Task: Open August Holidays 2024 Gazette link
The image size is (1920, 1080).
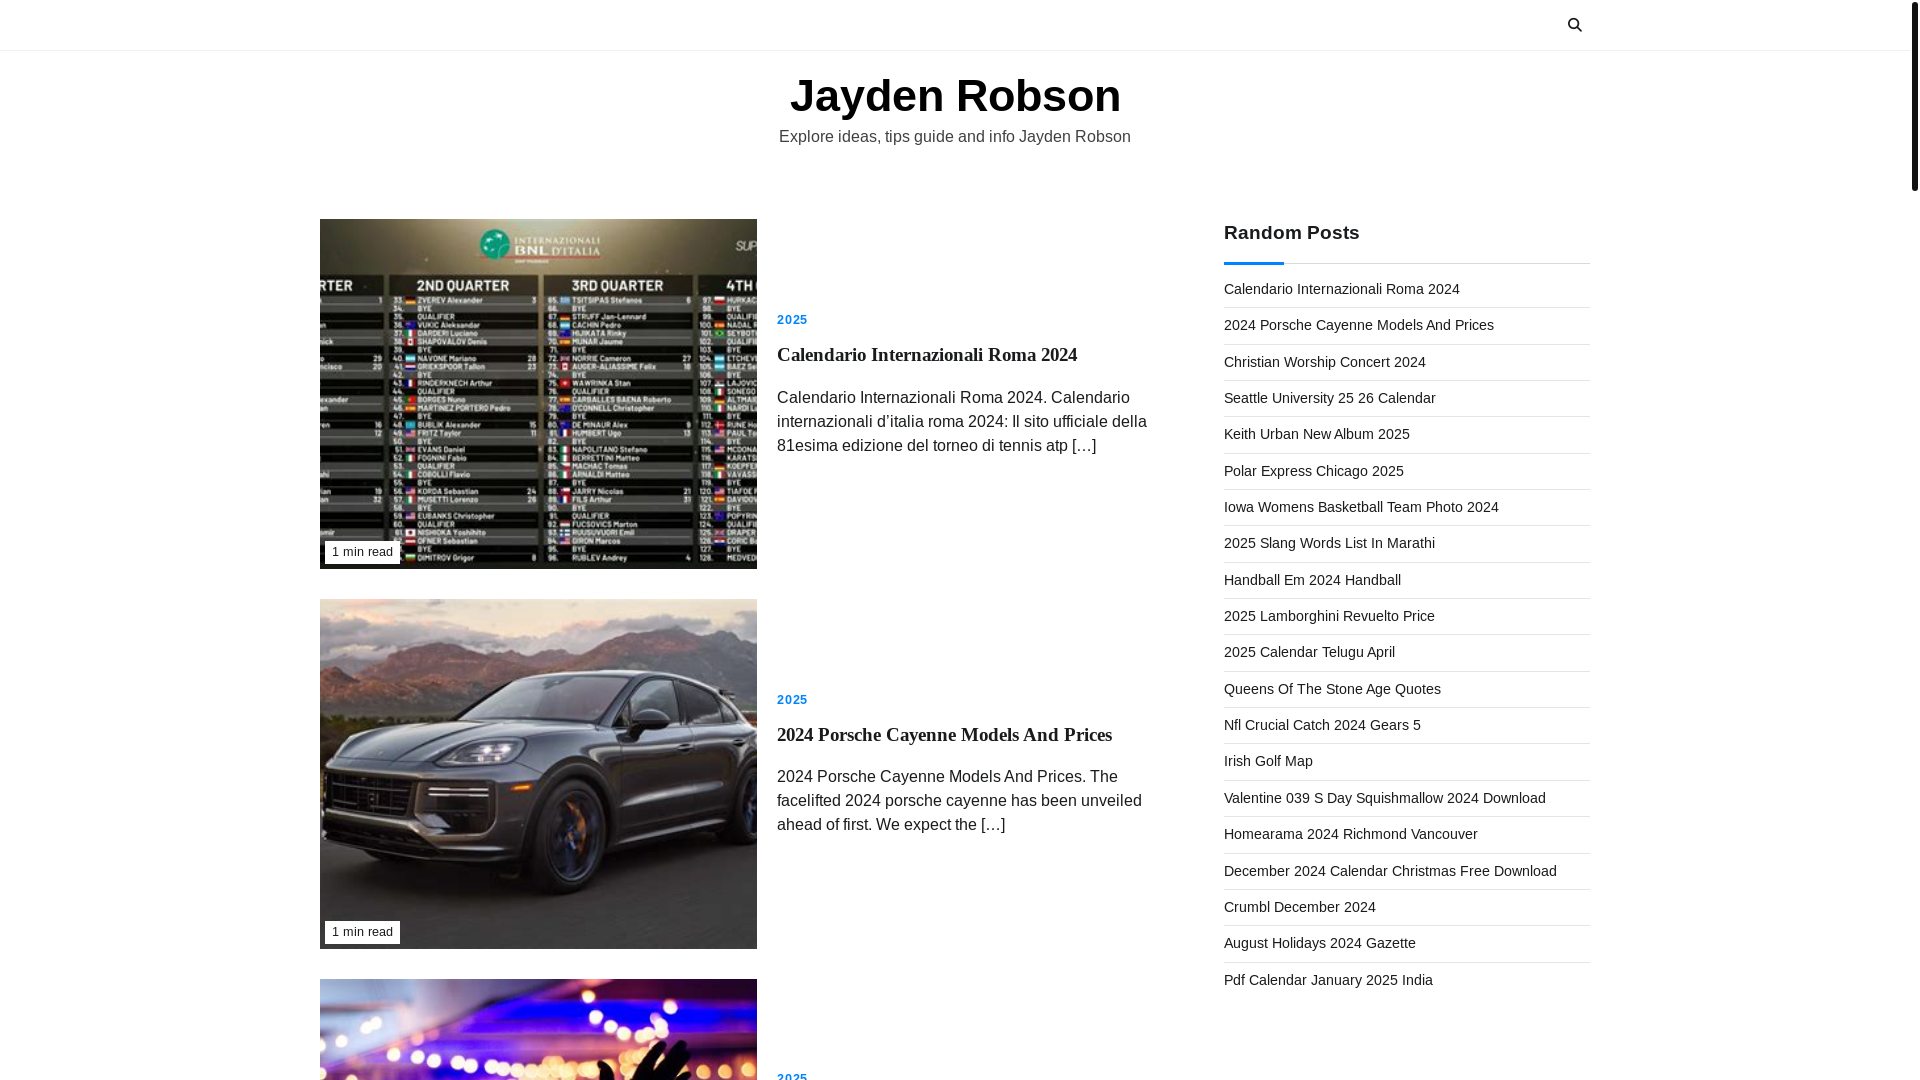Action: [x=1319, y=943]
